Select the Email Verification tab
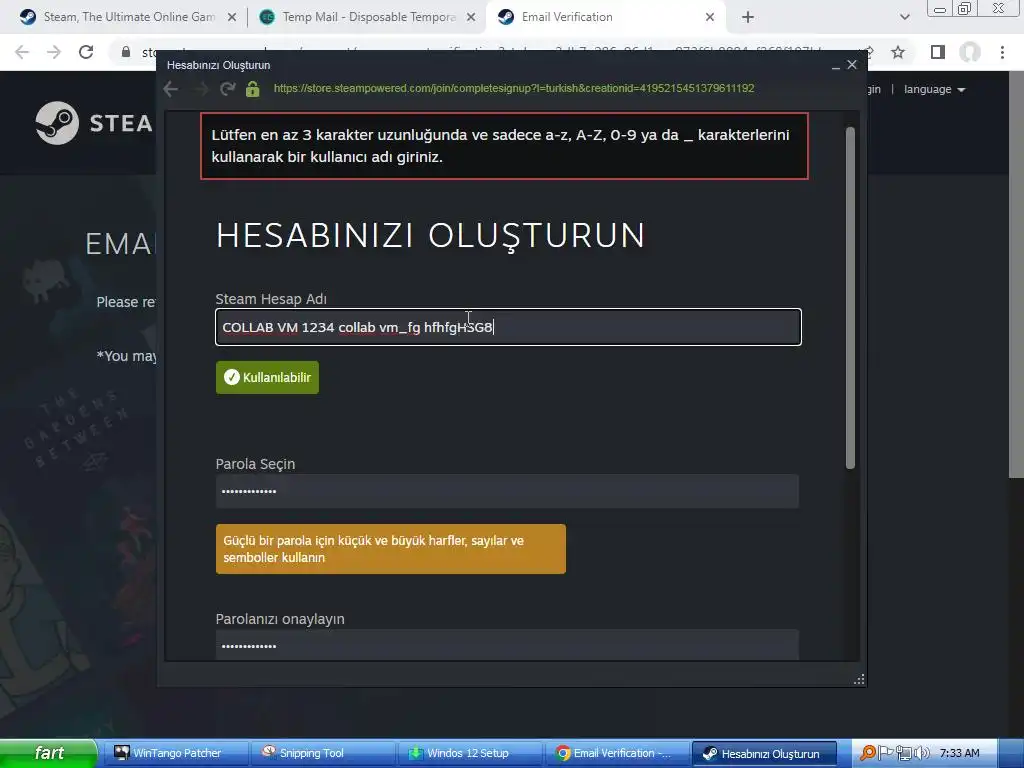 point(605,17)
